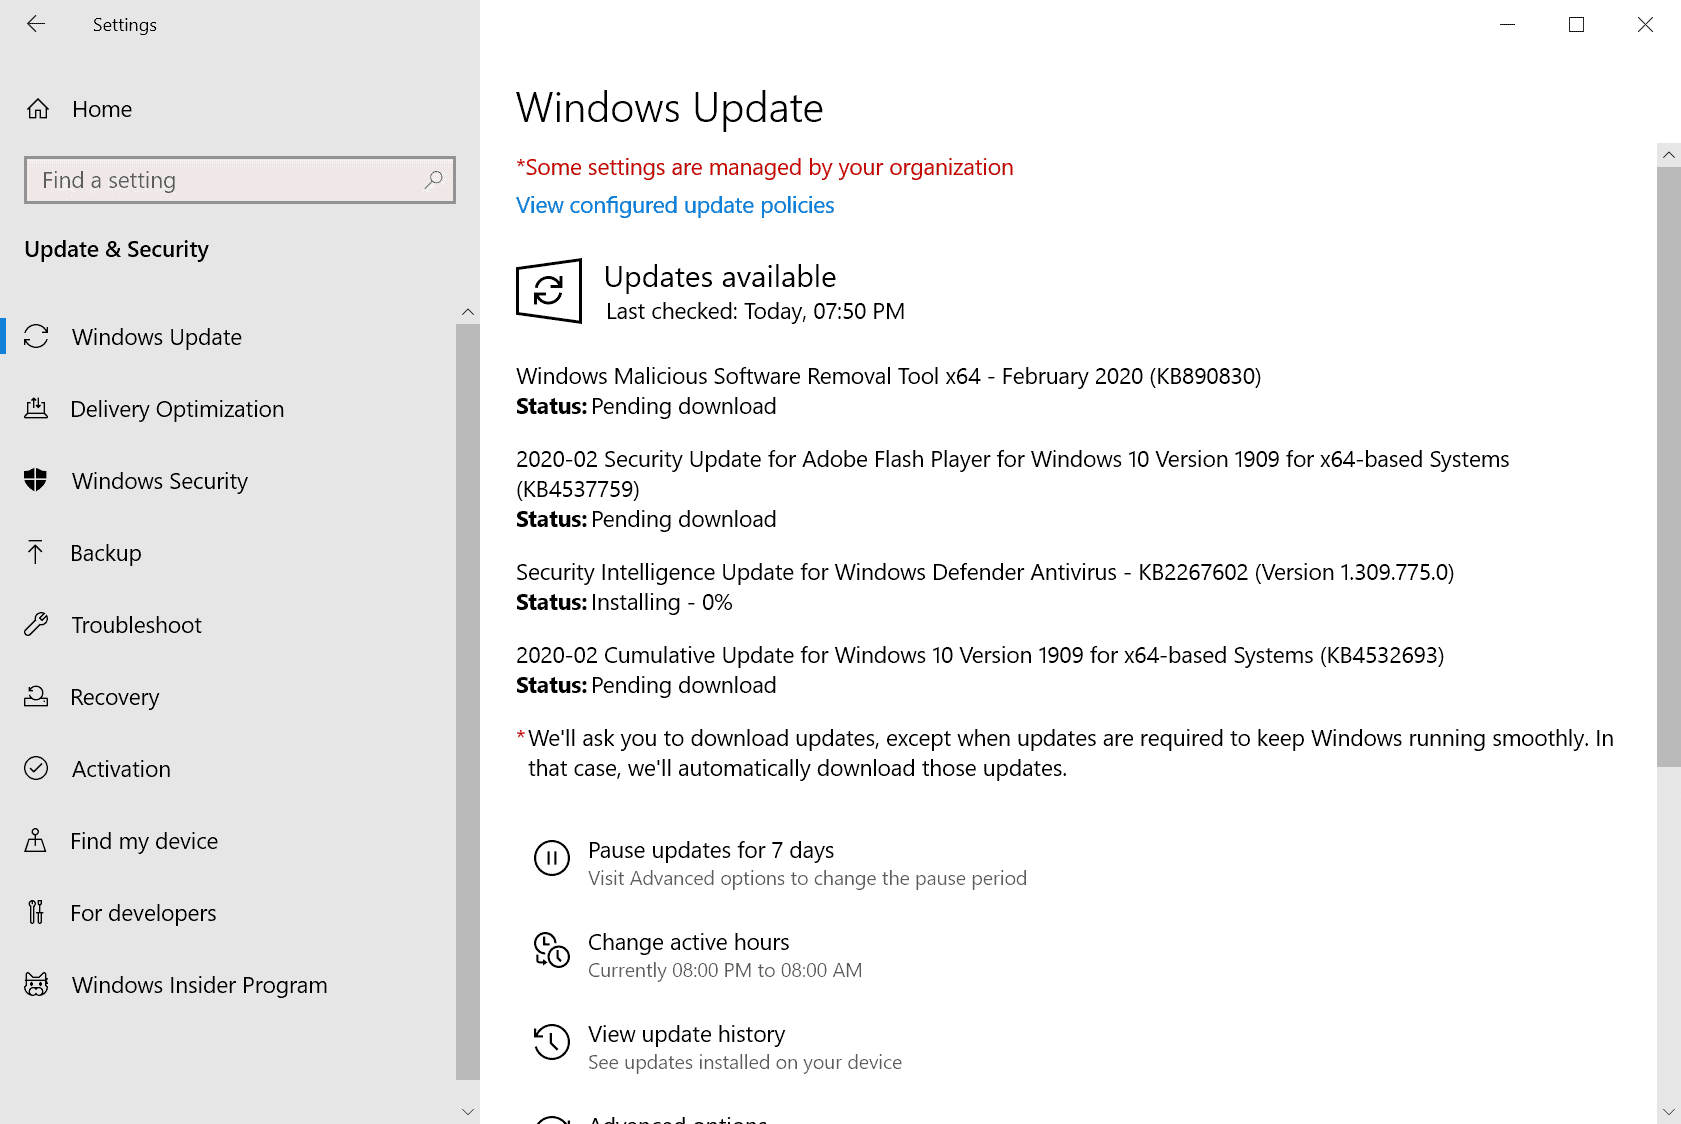Open View configured update policies
The height and width of the screenshot is (1124, 1681).
[675, 205]
